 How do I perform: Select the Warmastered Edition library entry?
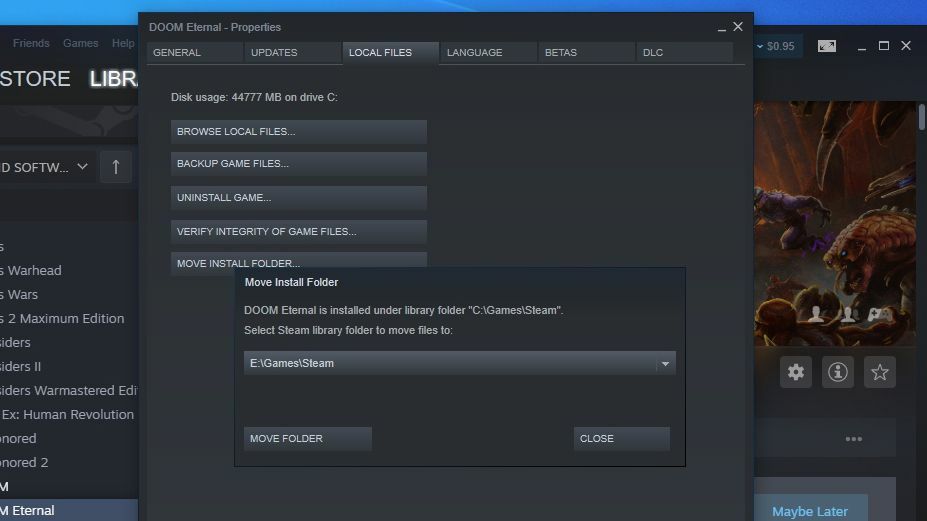(69, 390)
